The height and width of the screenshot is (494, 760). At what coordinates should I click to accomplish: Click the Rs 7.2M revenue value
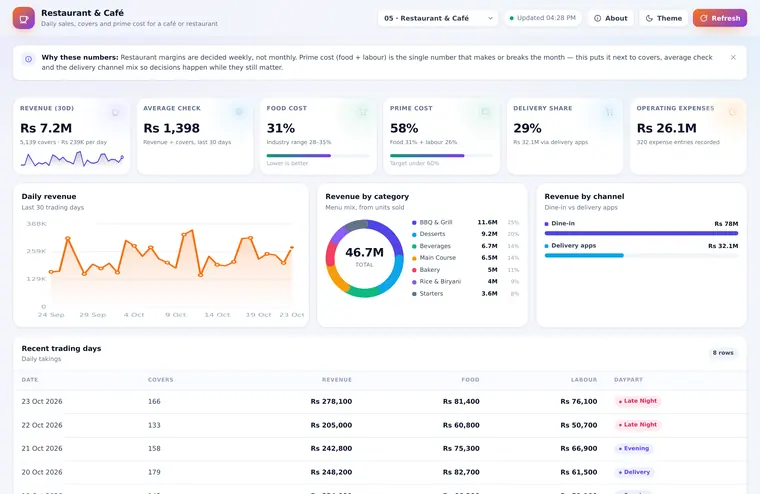[46, 128]
